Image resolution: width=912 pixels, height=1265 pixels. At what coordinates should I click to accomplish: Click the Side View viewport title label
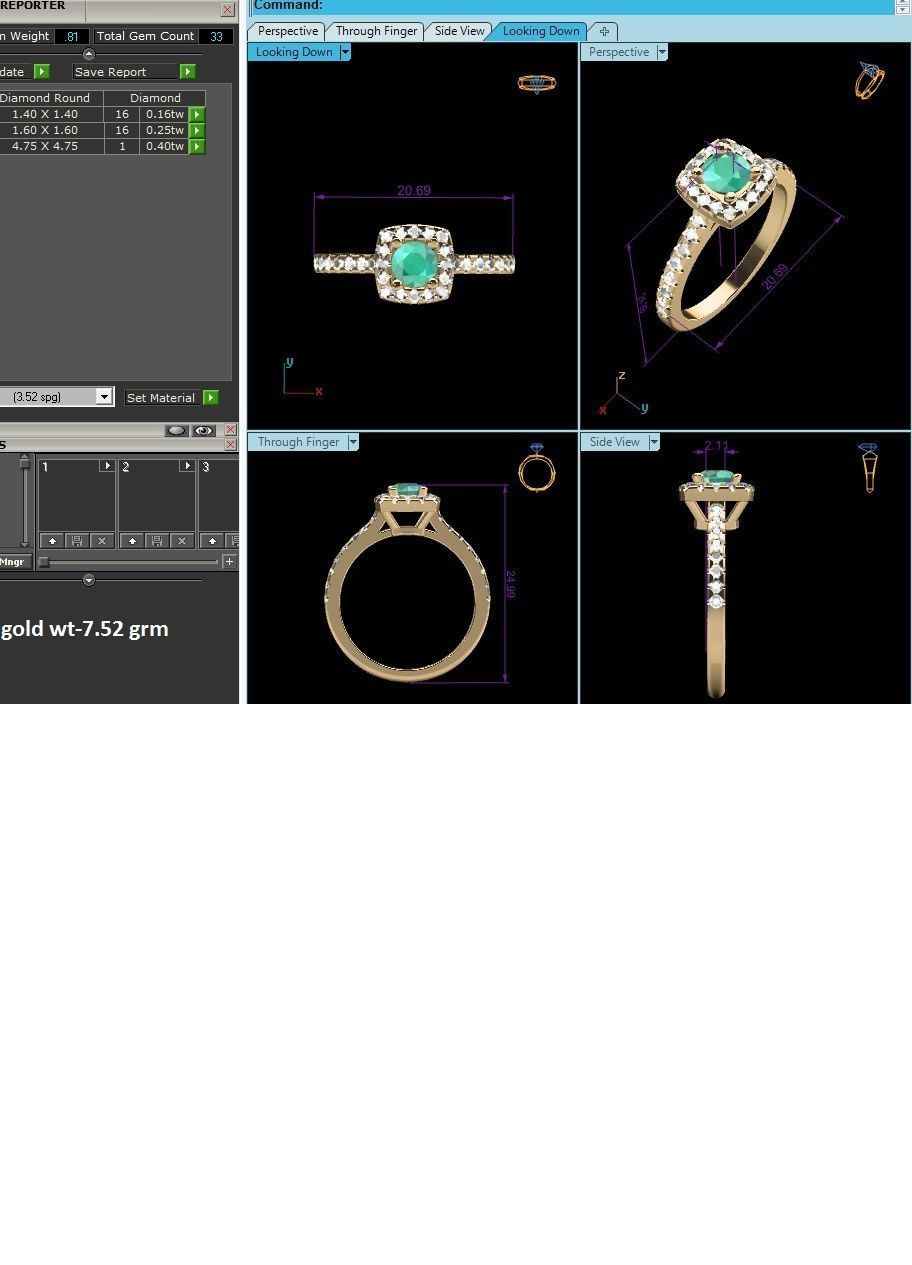[615, 442]
